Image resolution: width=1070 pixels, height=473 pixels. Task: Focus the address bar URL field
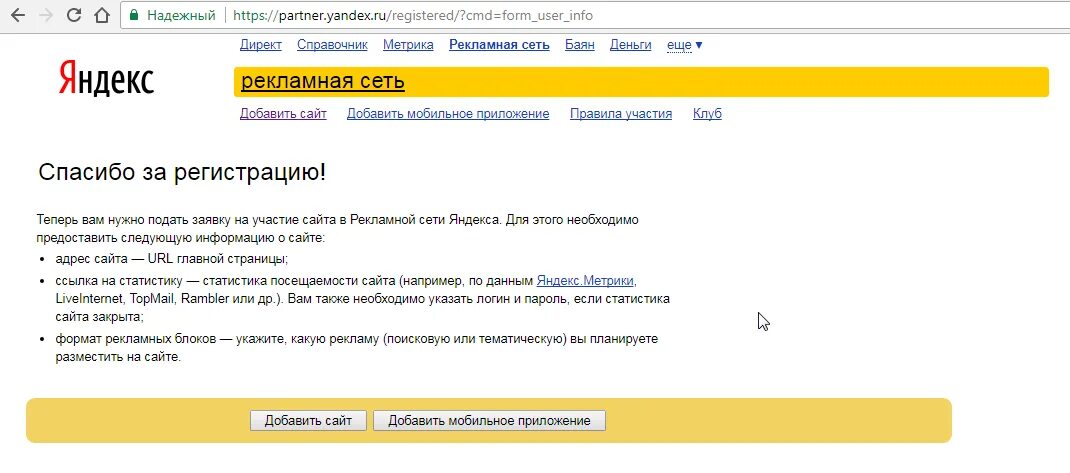coord(594,15)
